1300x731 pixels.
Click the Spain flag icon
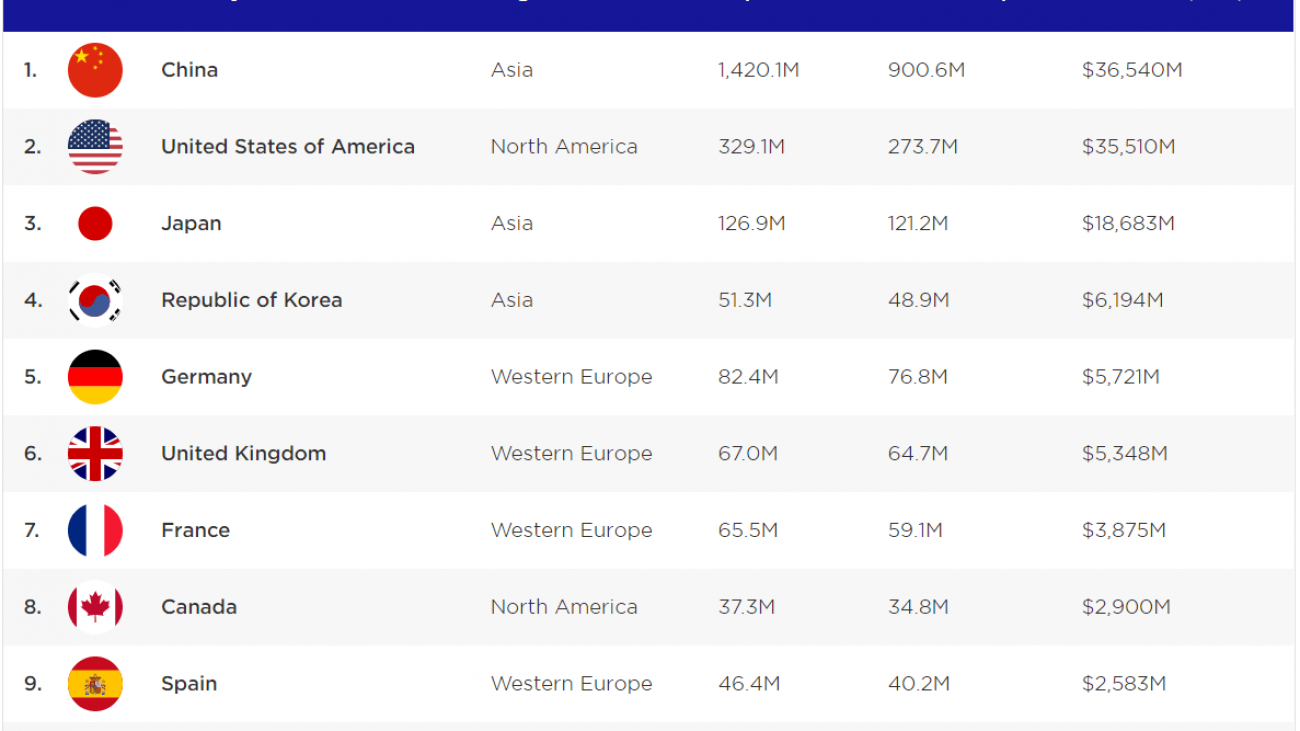click(95, 684)
